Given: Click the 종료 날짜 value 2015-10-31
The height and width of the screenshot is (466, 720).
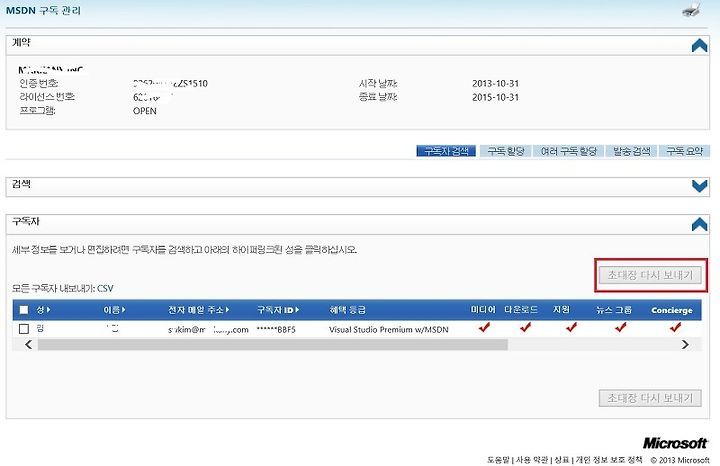Looking at the screenshot, I should coord(495,97).
